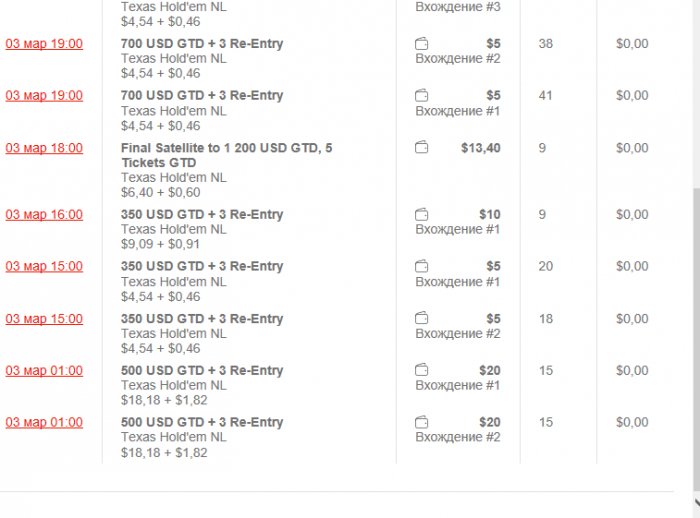Open 03 мар 01:00 link for Вхождение #2 entry
Image resolution: width=700 pixels, height=518 pixels.
tap(44, 423)
